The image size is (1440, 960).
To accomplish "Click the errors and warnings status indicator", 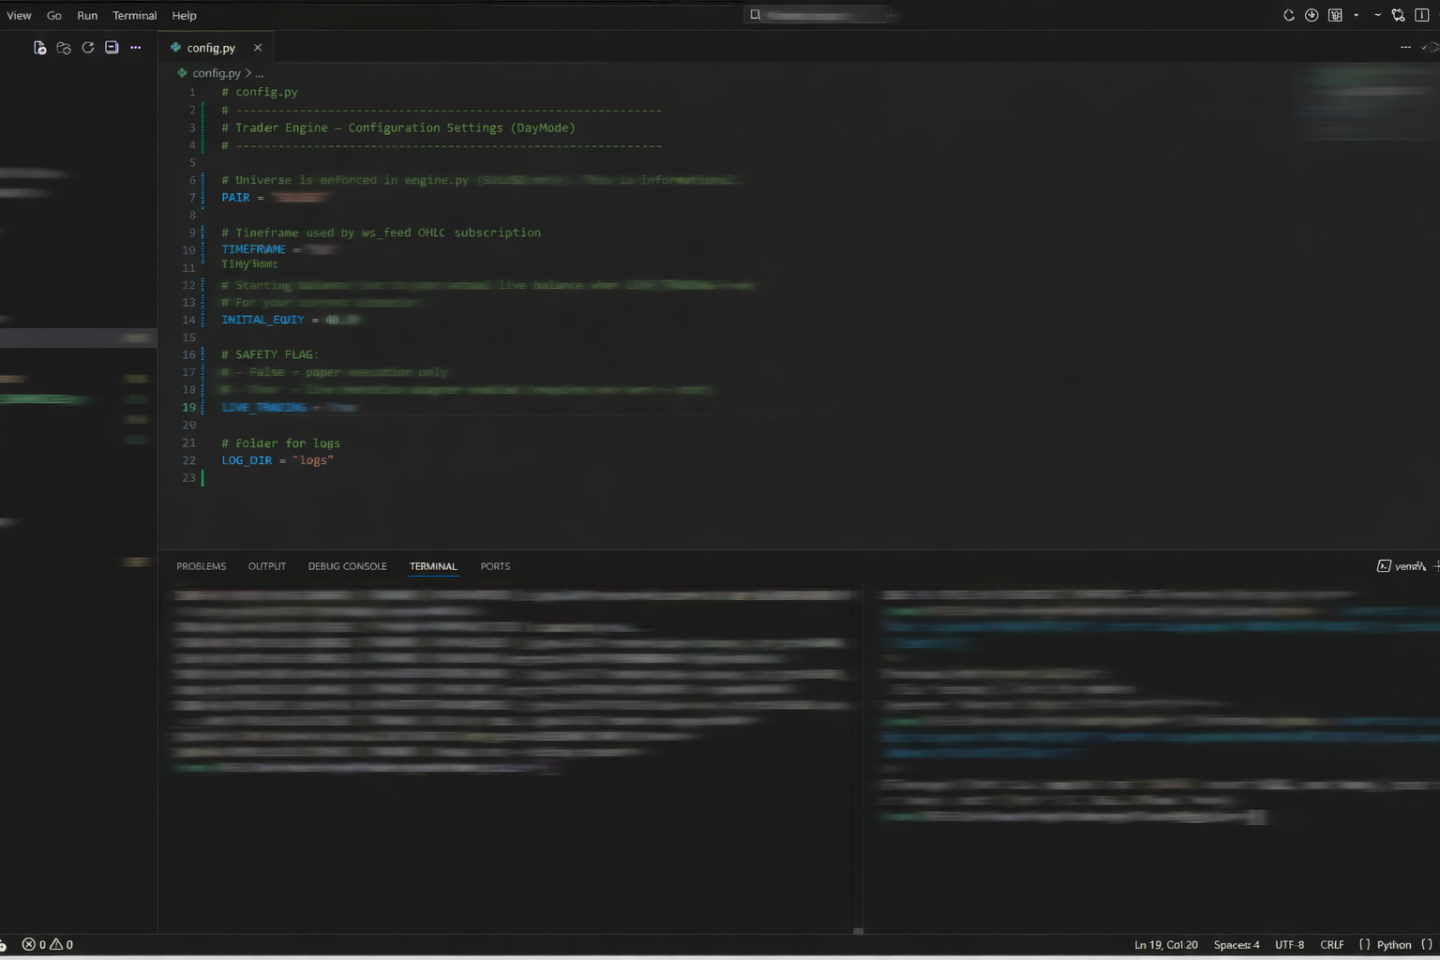I will [x=48, y=945].
